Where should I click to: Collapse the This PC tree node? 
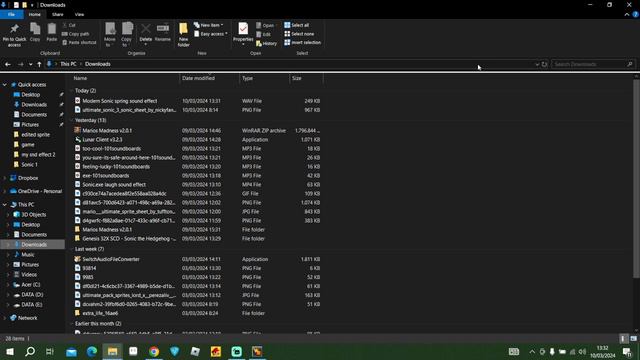[x=4, y=204]
